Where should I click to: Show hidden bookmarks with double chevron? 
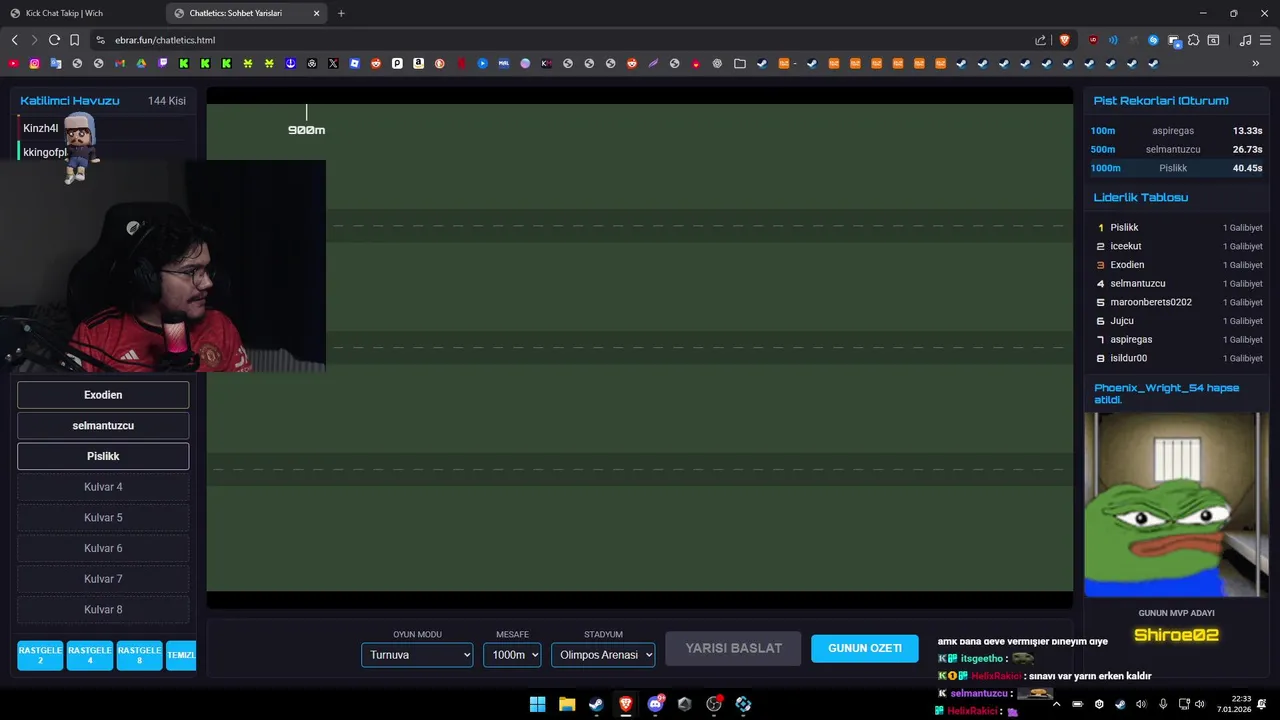pos(1255,63)
